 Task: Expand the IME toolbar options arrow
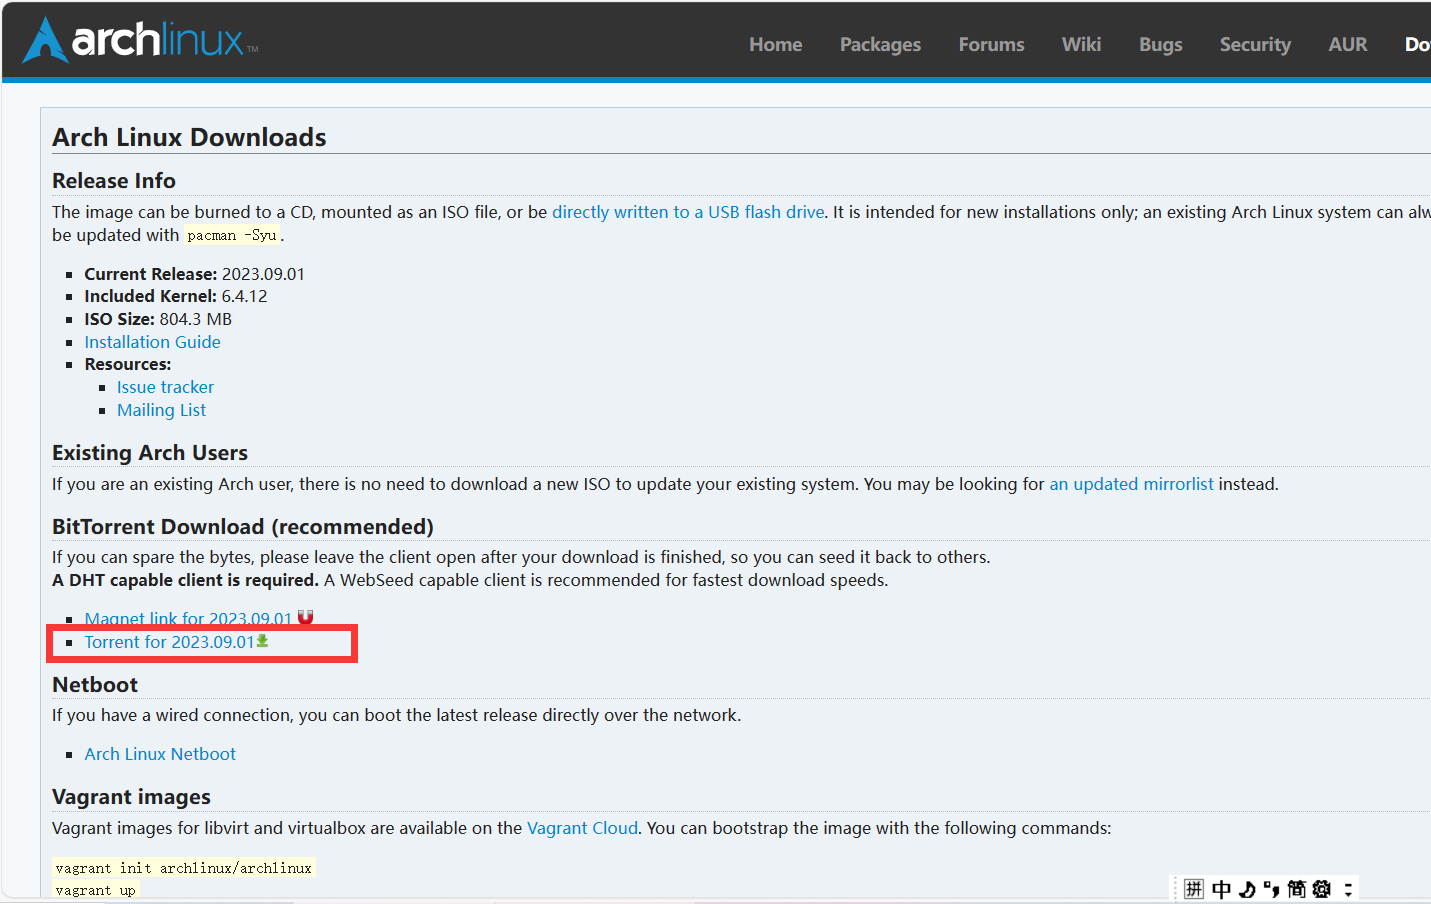(1348, 889)
